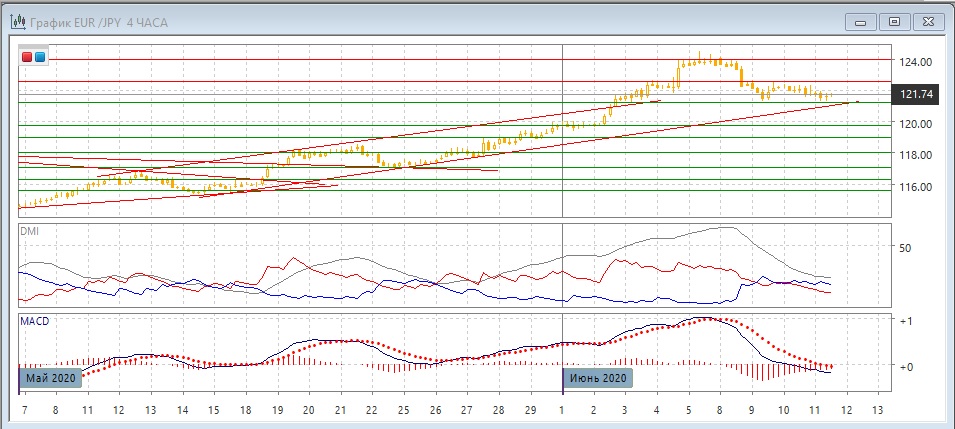Minimize the EUR/JPY chart window

[x=861, y=21]
